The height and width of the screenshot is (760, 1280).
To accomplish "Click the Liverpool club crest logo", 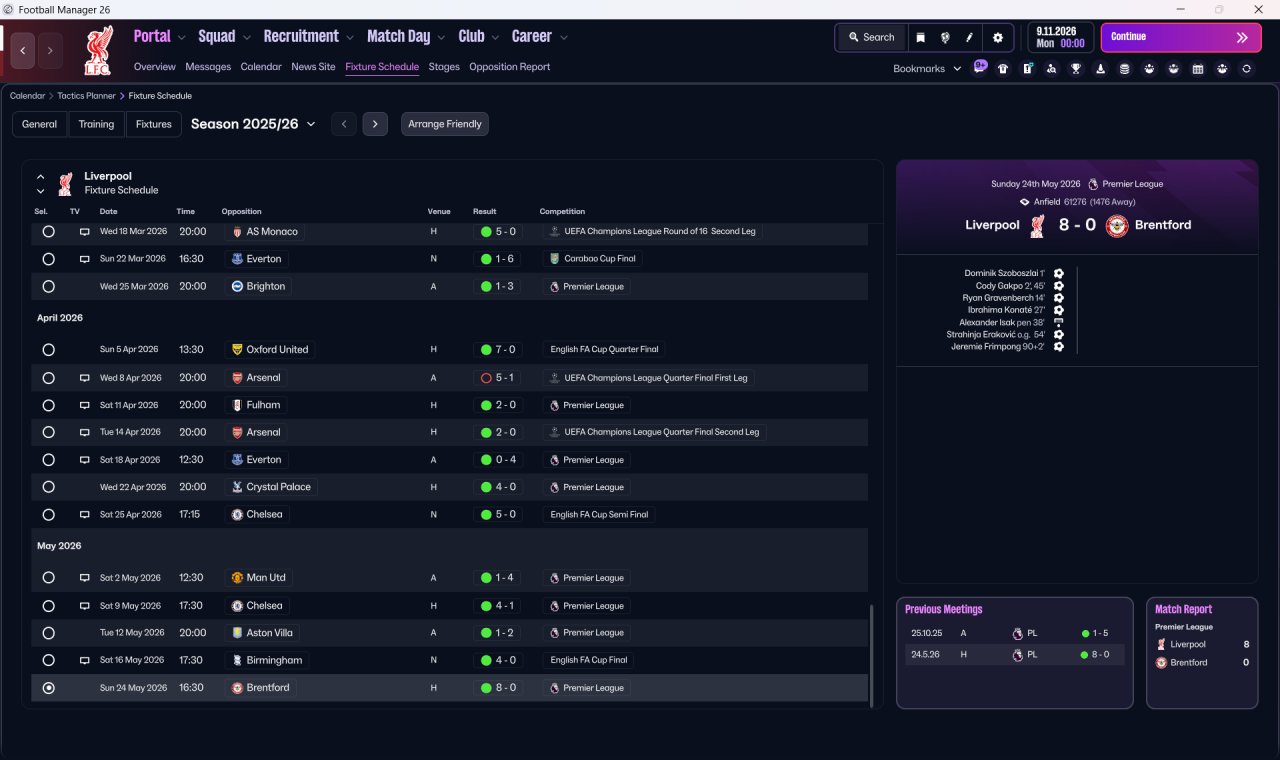I will click(97, 50).
